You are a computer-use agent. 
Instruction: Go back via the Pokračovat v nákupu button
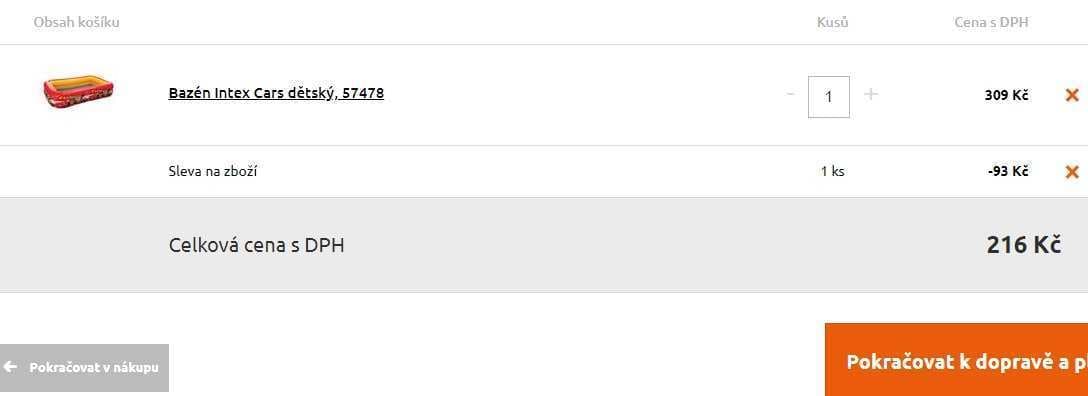84,368
